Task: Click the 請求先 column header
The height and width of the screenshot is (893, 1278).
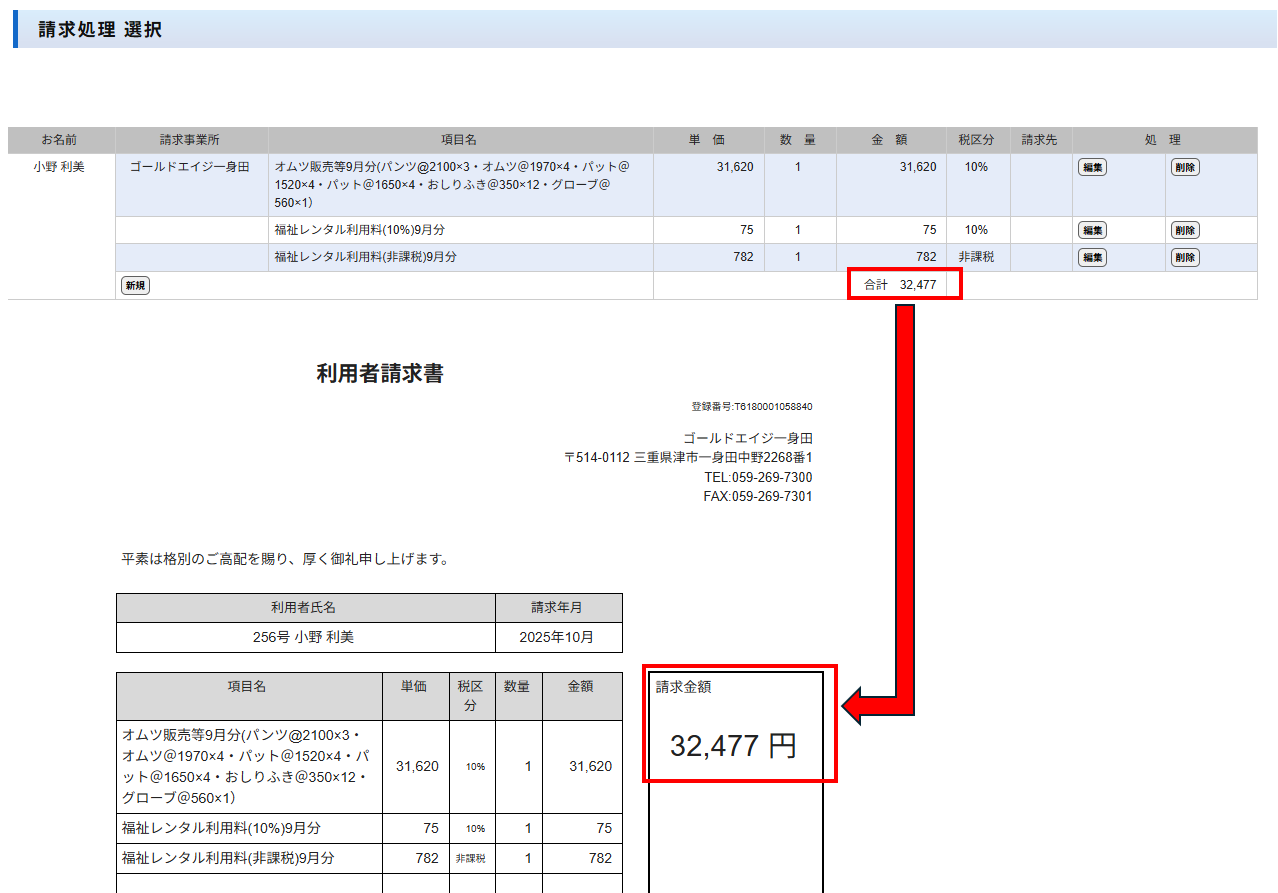Action: [1039, 140]
